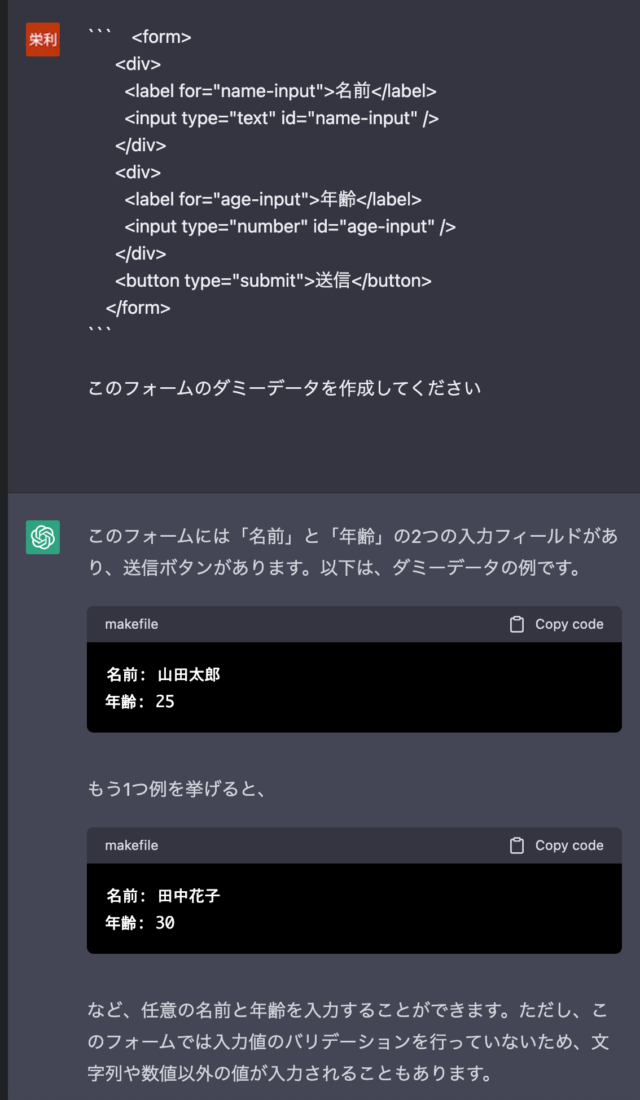Click the ChatGPT logo avatar
The image size is (640, 1100).
click(x=43, y=537)
